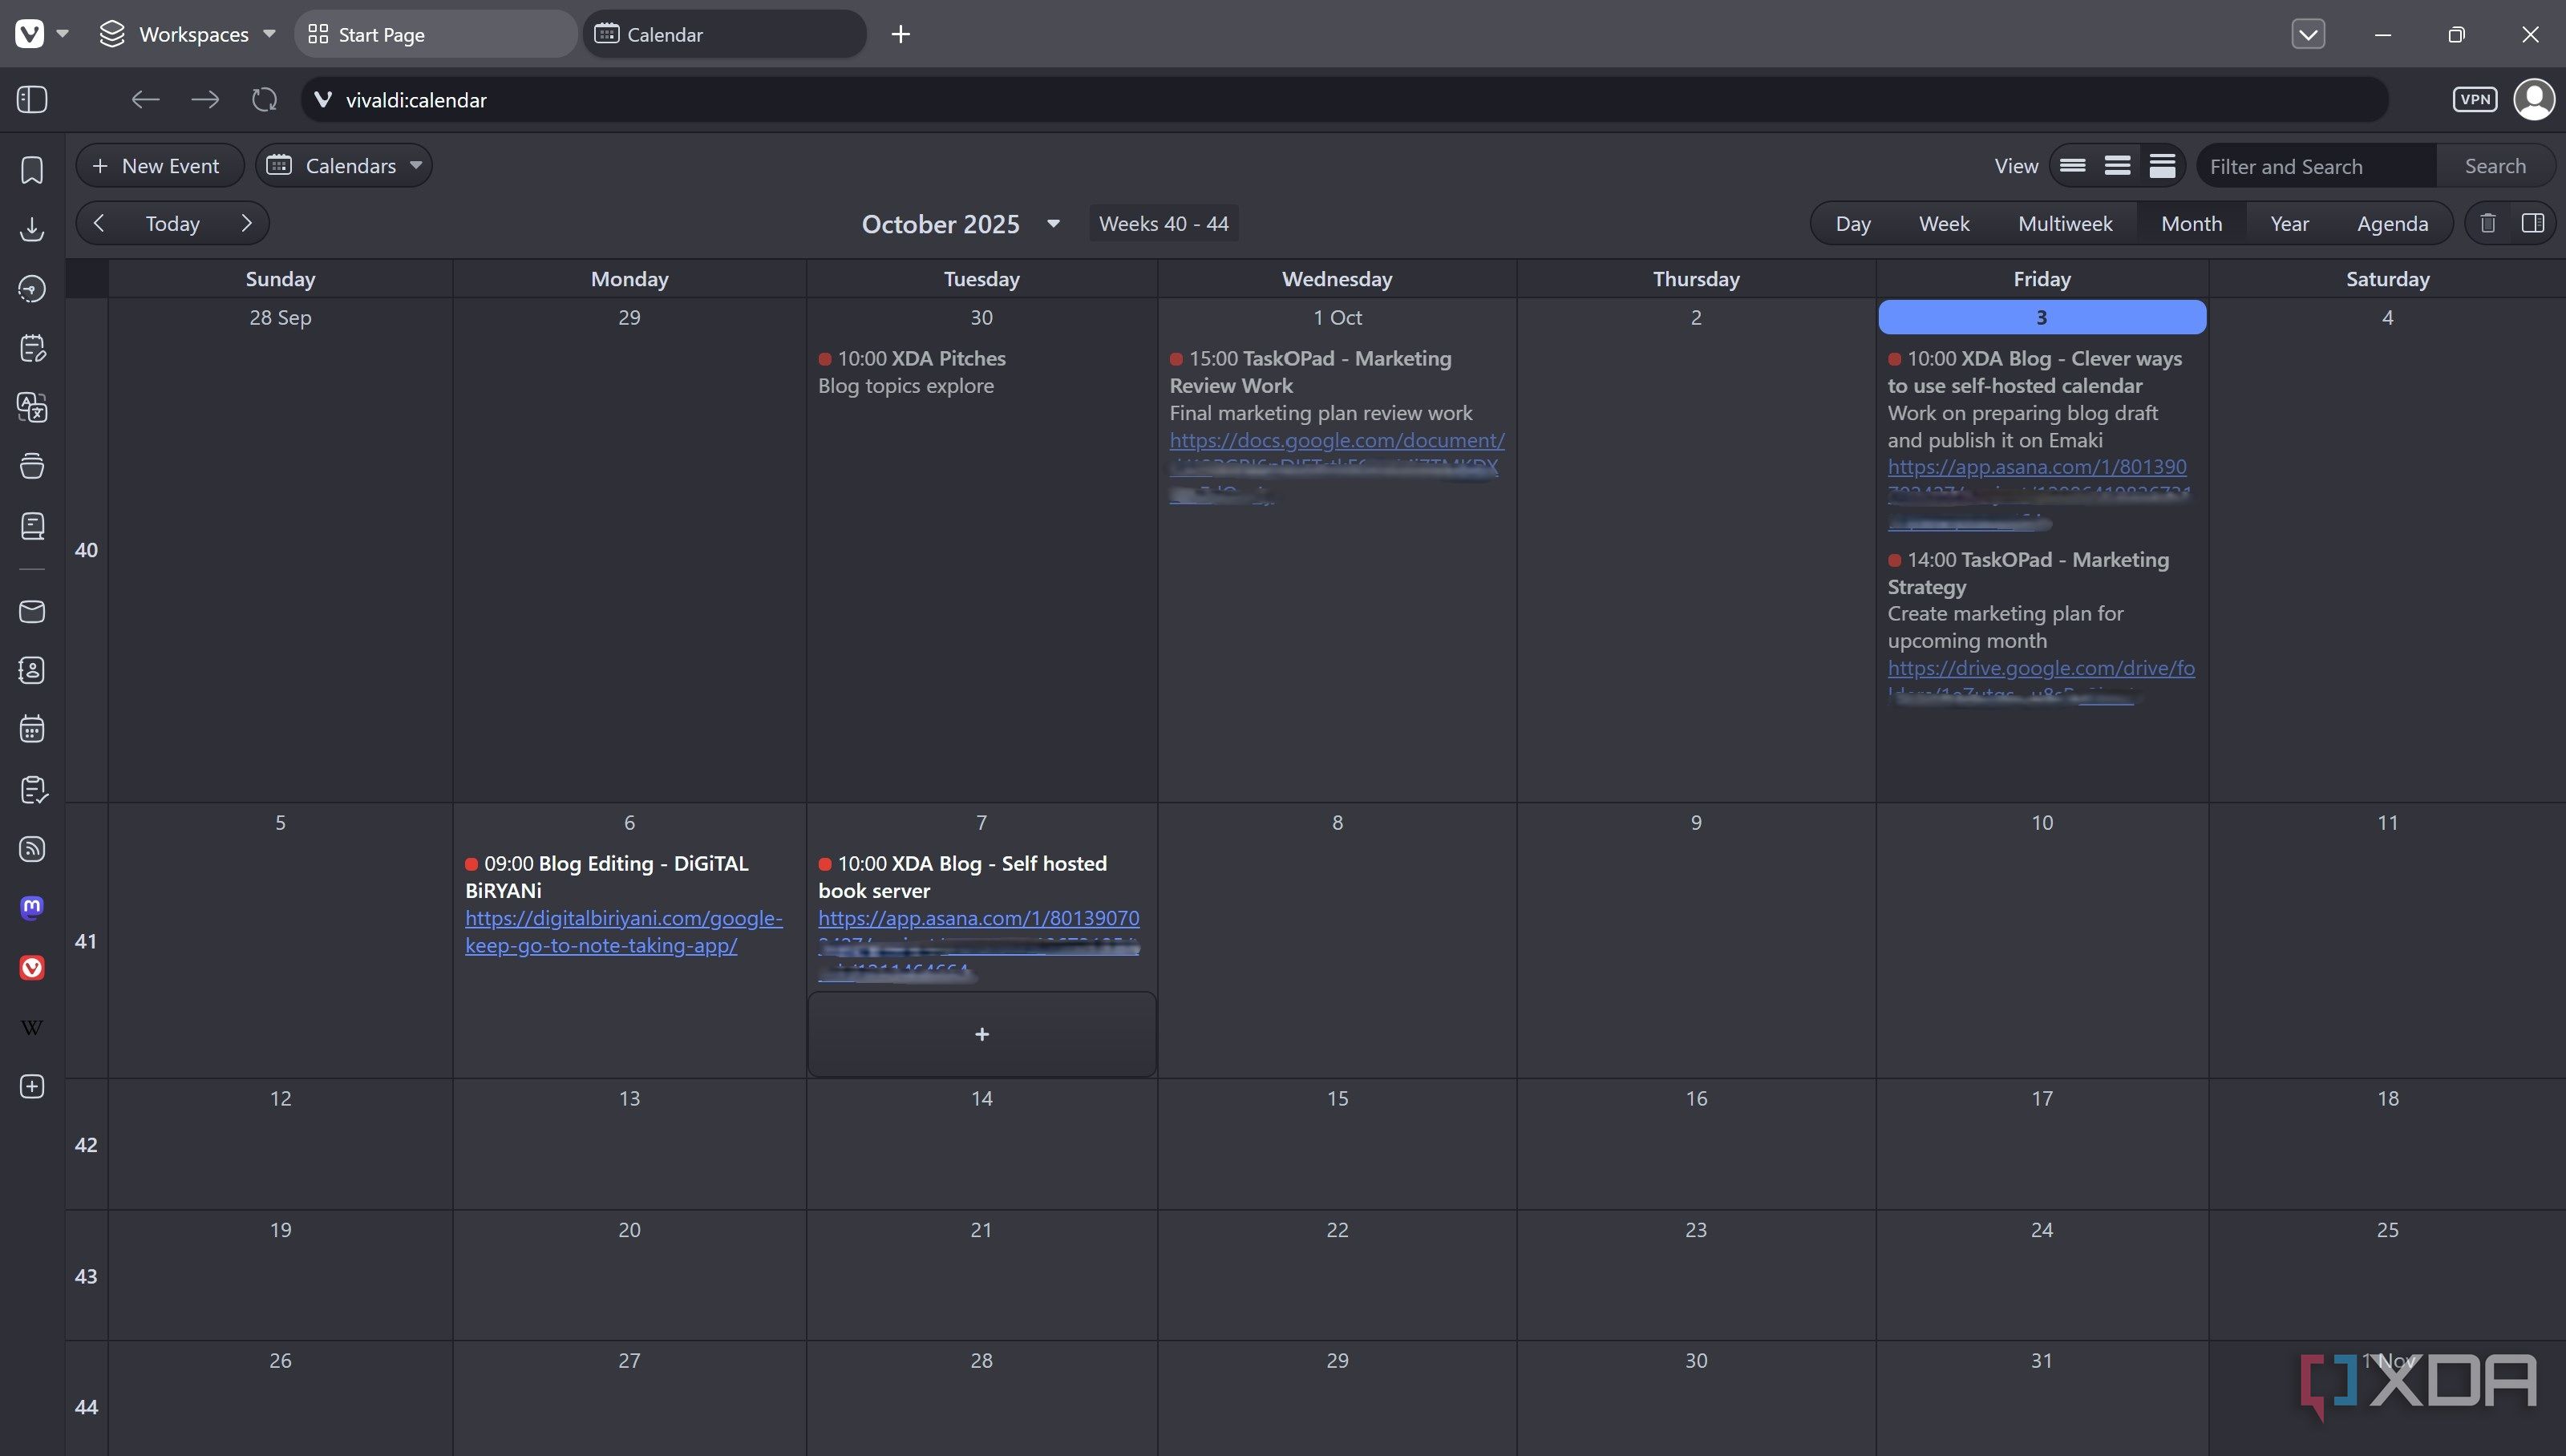This screenshot has width=2566, height=1456.
Task: Switch to Year view
Action: [2289, 223]
